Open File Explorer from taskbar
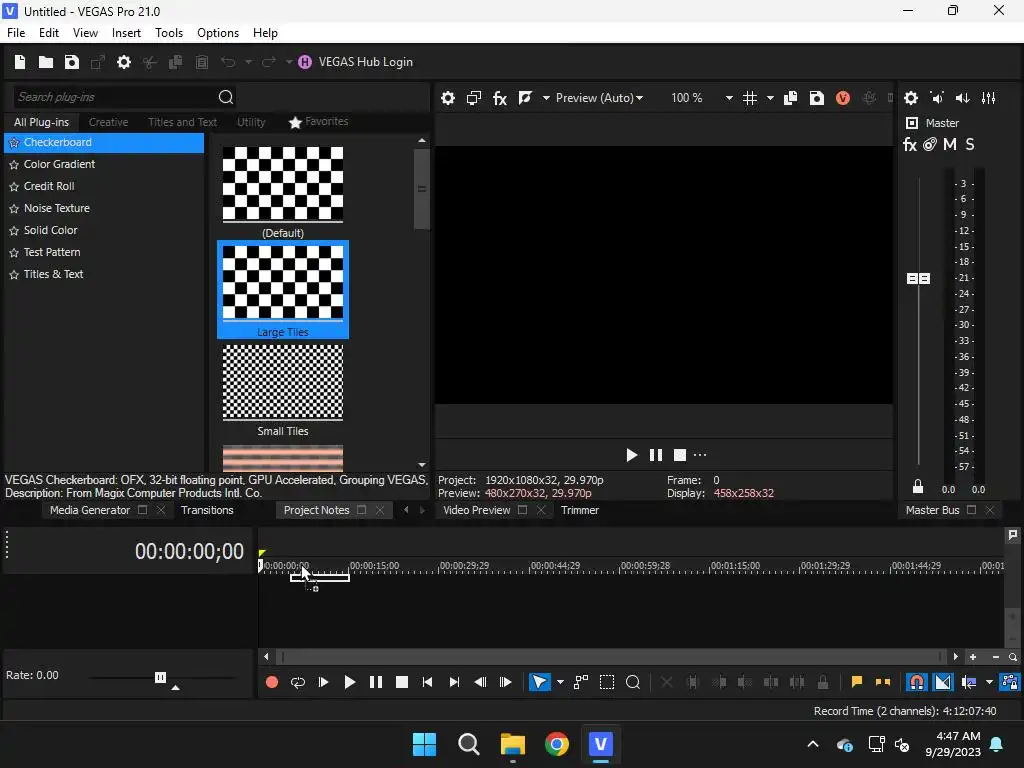Viewport: 1024px width, 768px height. tap(513, 744)
